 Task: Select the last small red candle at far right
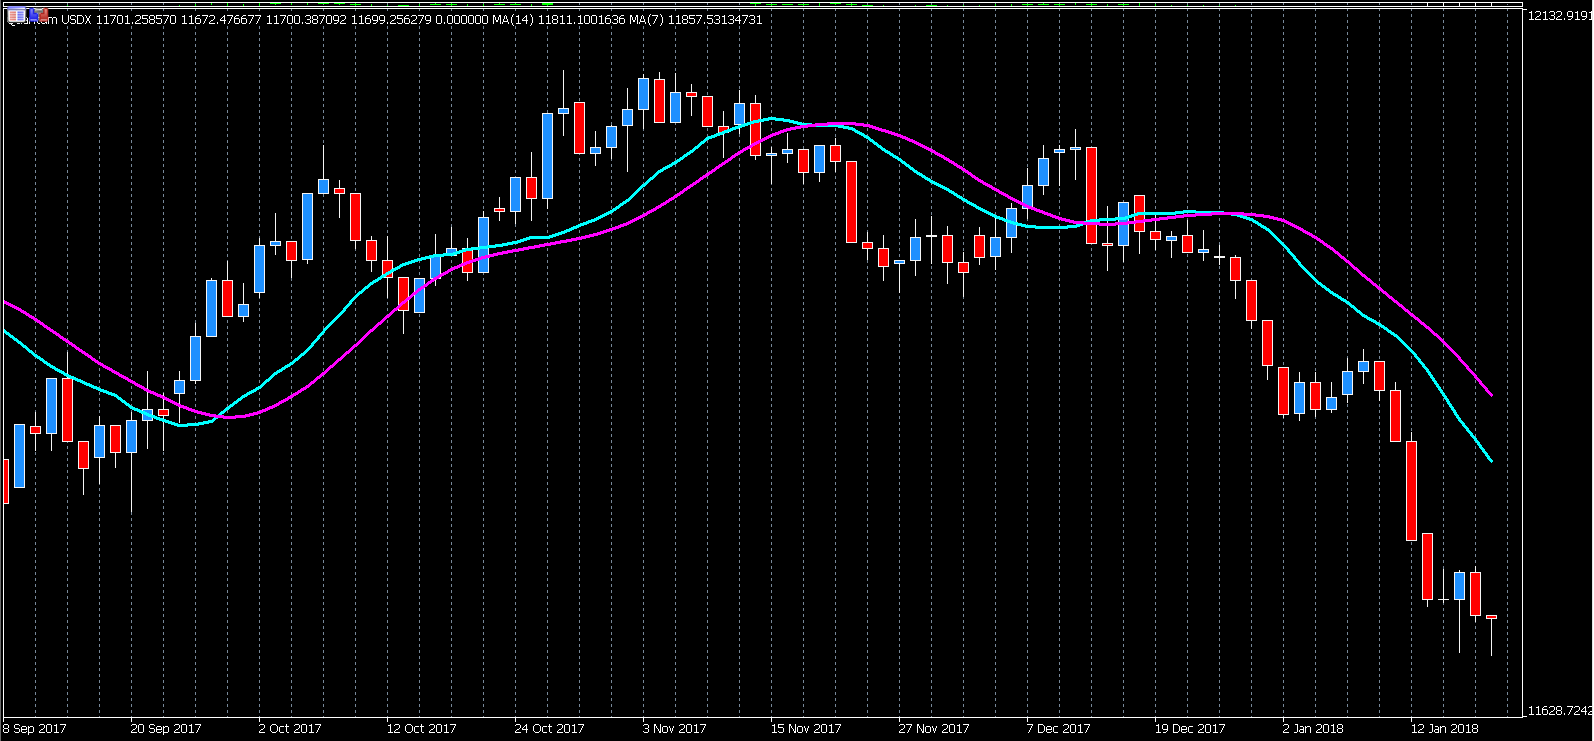pyautogui.click(x=1491, y=617)
